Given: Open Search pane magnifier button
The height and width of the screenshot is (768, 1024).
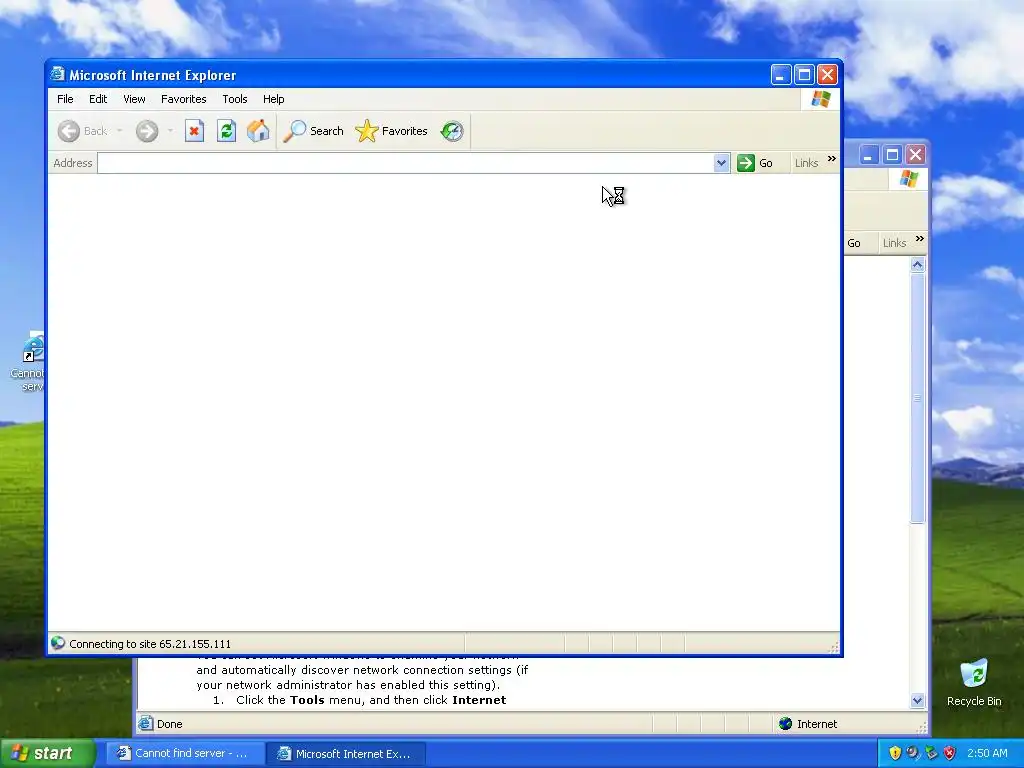Looking at the screenshot, I should (313, 131).
